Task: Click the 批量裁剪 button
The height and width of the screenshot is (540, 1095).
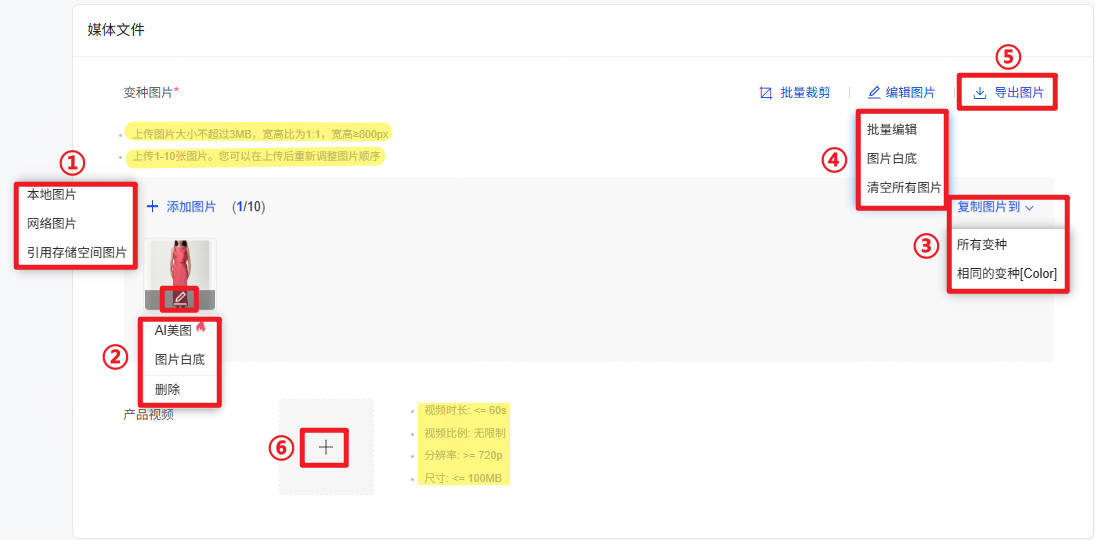Action: [795, 92]
